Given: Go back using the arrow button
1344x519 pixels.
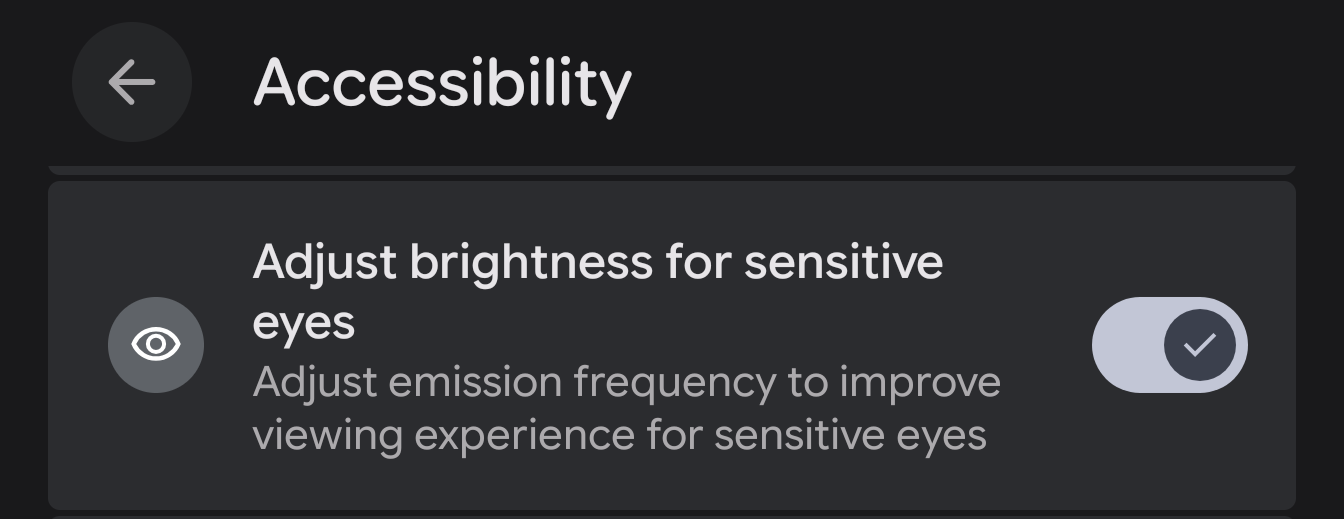Looking at the screenshot, I should pos(132,82).
